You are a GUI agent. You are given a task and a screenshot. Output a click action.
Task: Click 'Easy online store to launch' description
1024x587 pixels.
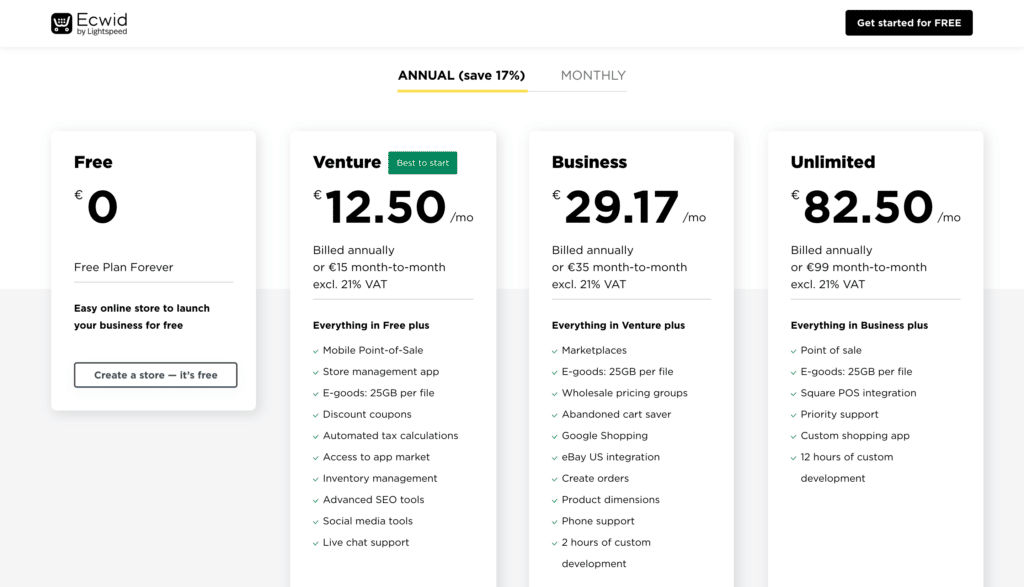click(142, 308)
